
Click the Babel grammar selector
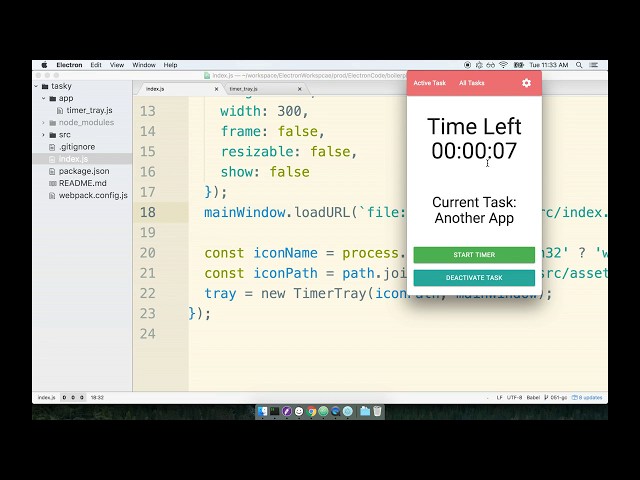(x=533, y=398)
